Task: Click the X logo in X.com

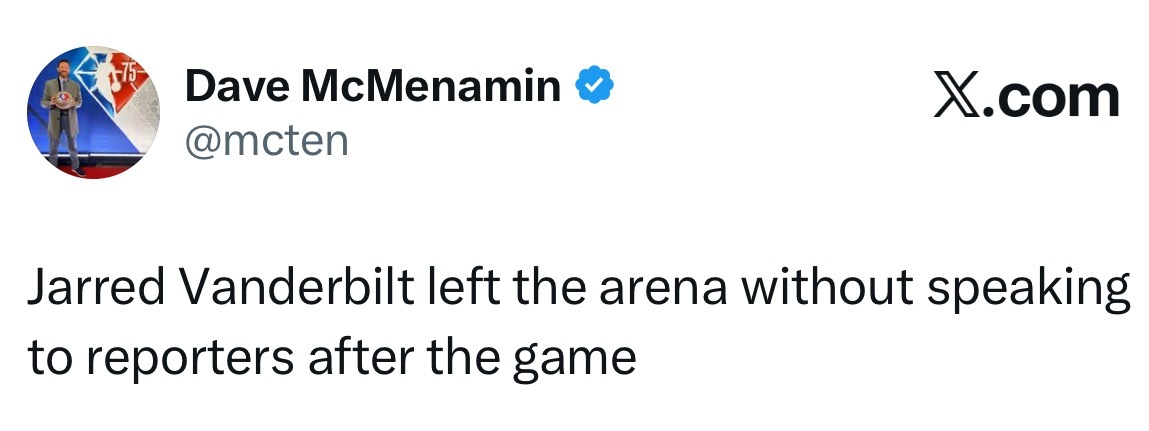Action: click(957, 97)
